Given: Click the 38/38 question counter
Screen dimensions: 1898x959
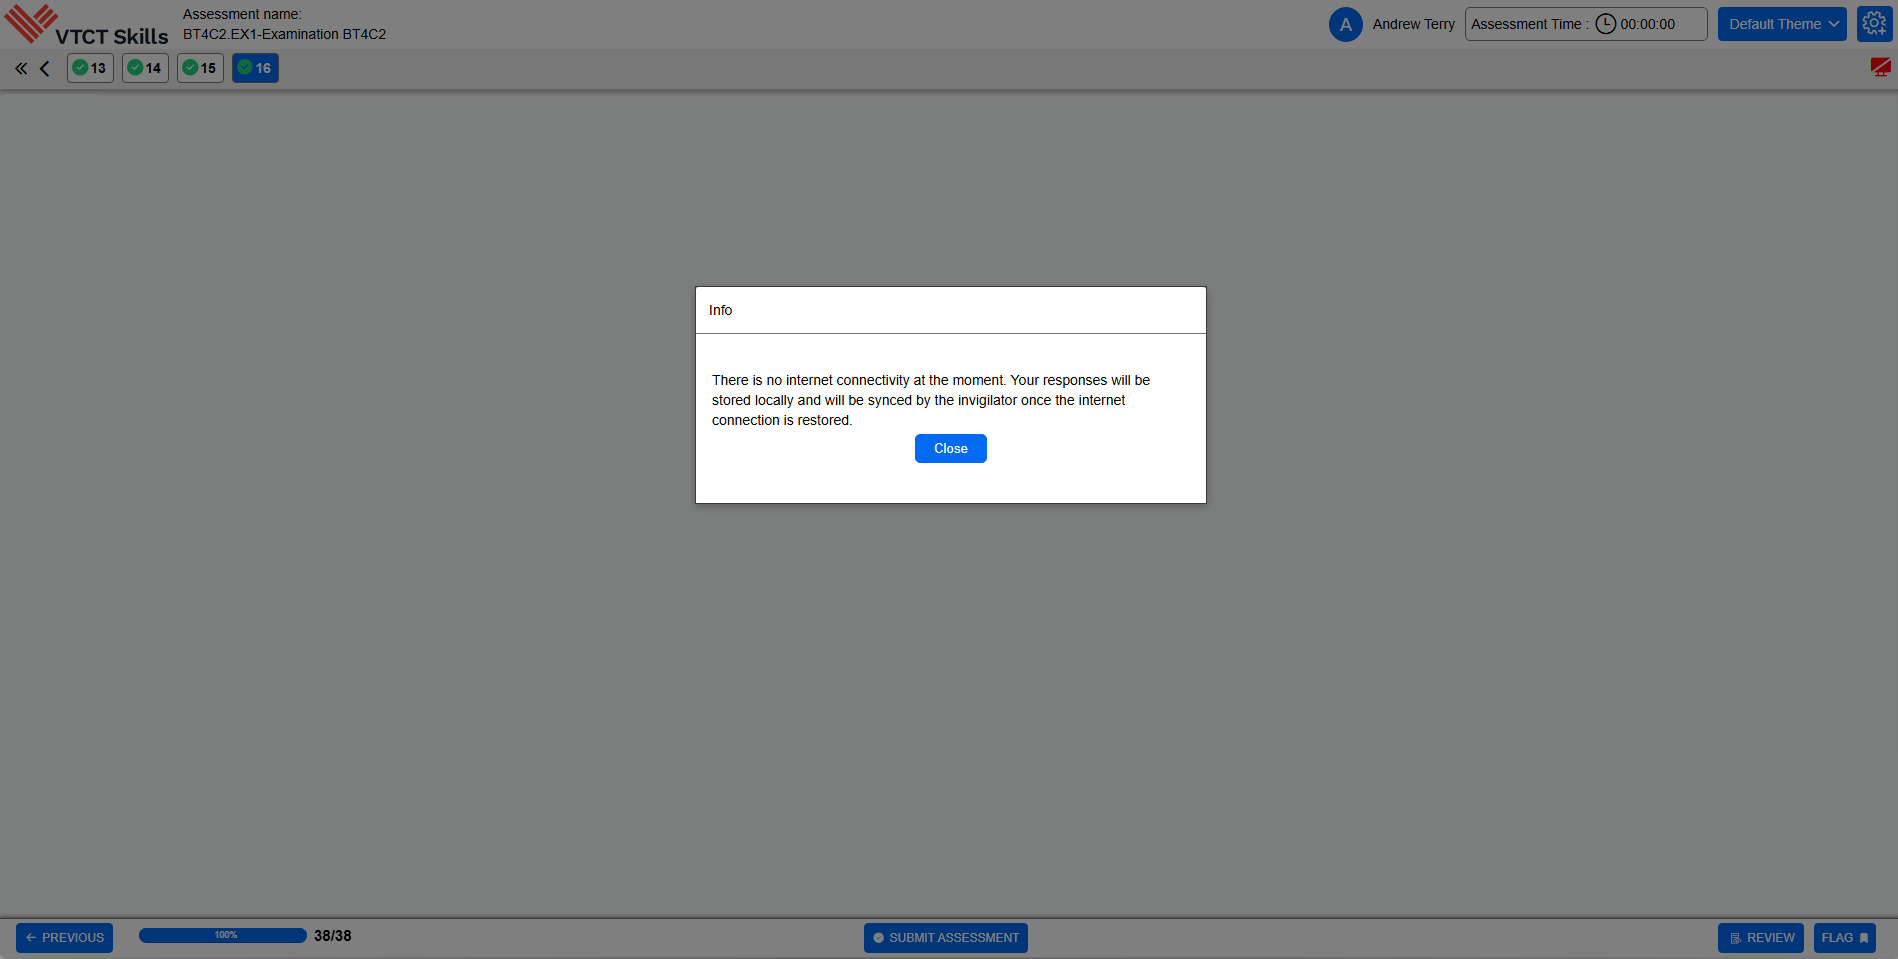Looking at the screenshot, I should click(x=333, y=936).
